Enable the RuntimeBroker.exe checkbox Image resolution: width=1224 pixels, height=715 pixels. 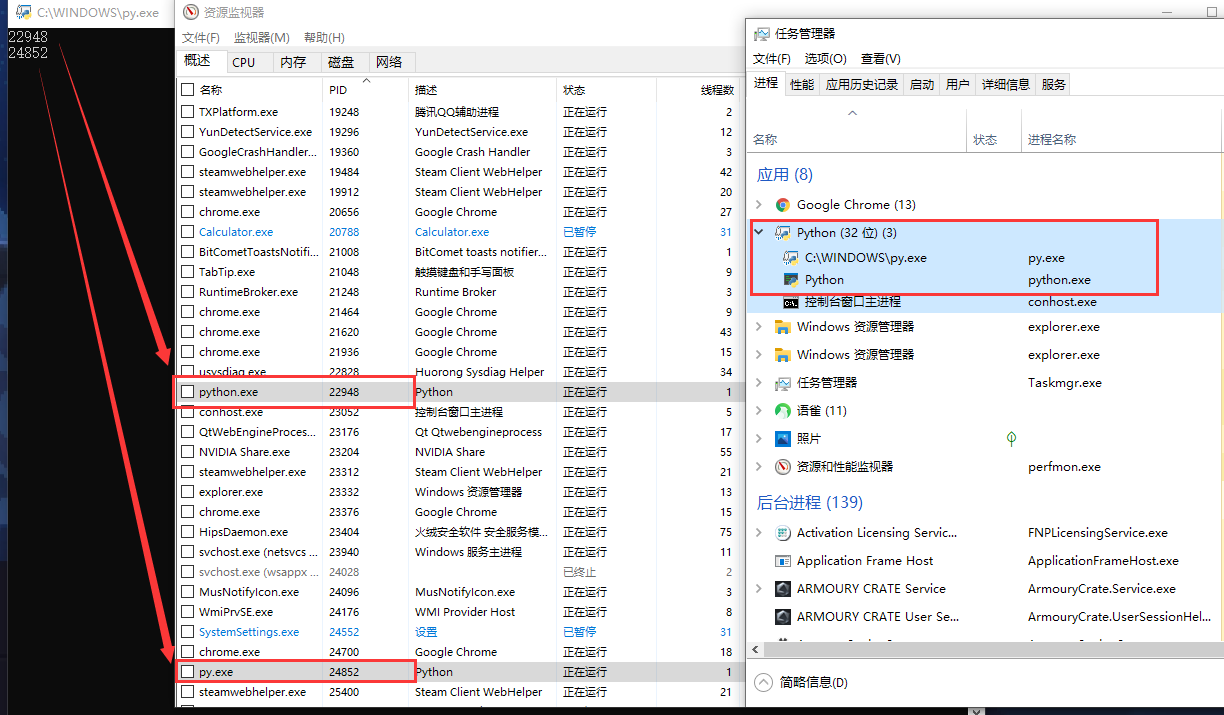[187, 292]
